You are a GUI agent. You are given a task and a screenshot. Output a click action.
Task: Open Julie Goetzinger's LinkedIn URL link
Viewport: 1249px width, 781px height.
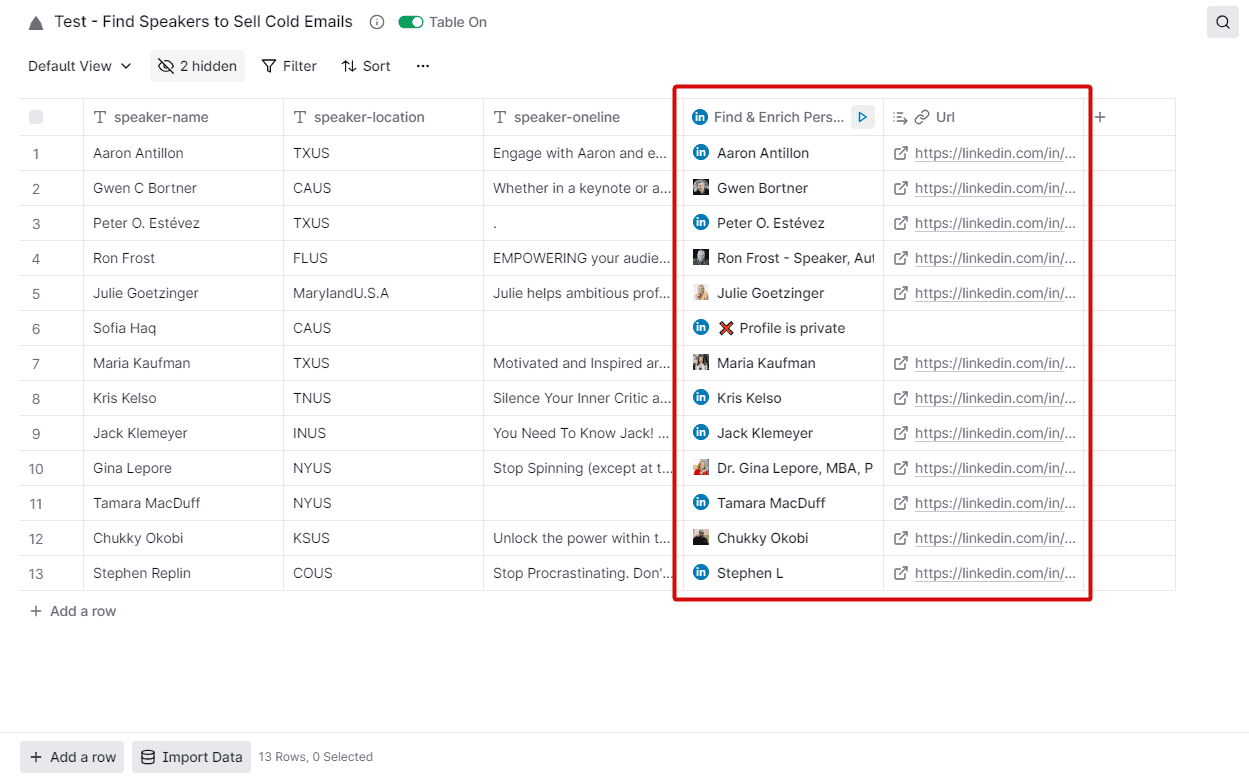(995, 293)
